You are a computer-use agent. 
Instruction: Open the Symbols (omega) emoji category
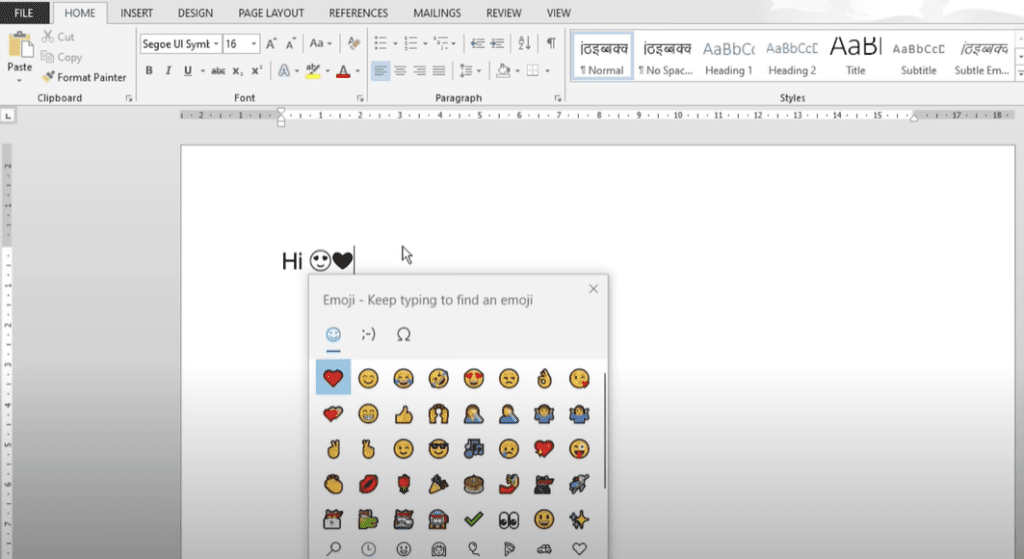404,334
